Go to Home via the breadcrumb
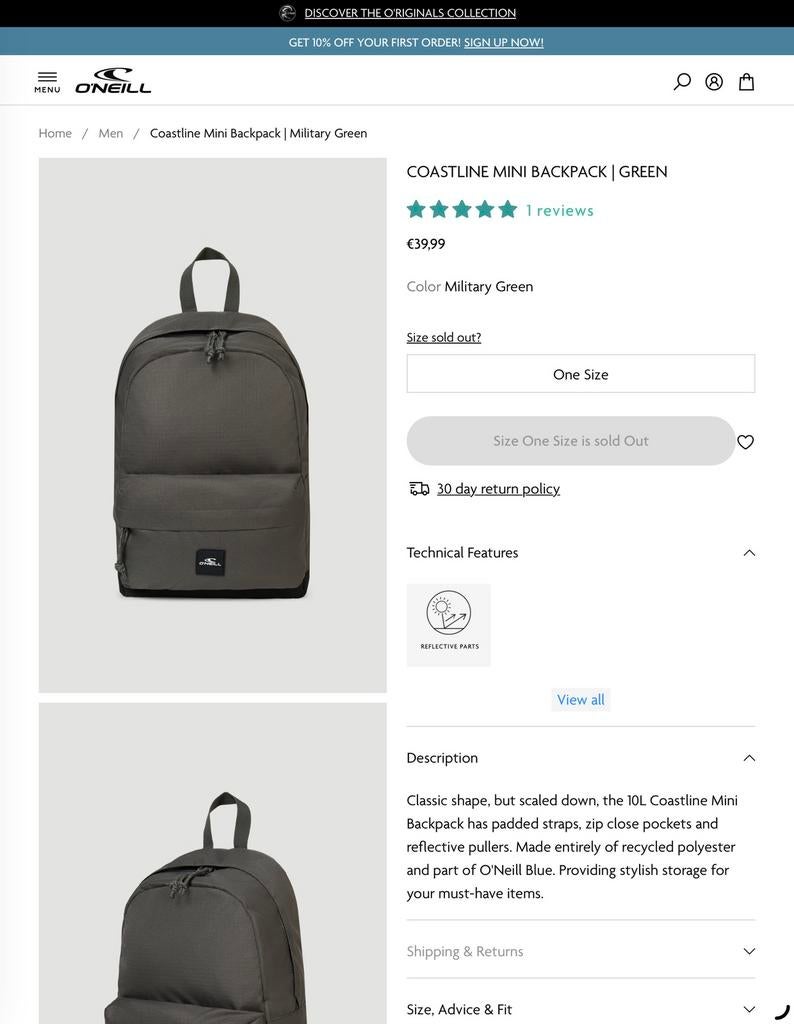 pyautogui.click(x=54, y=132)
